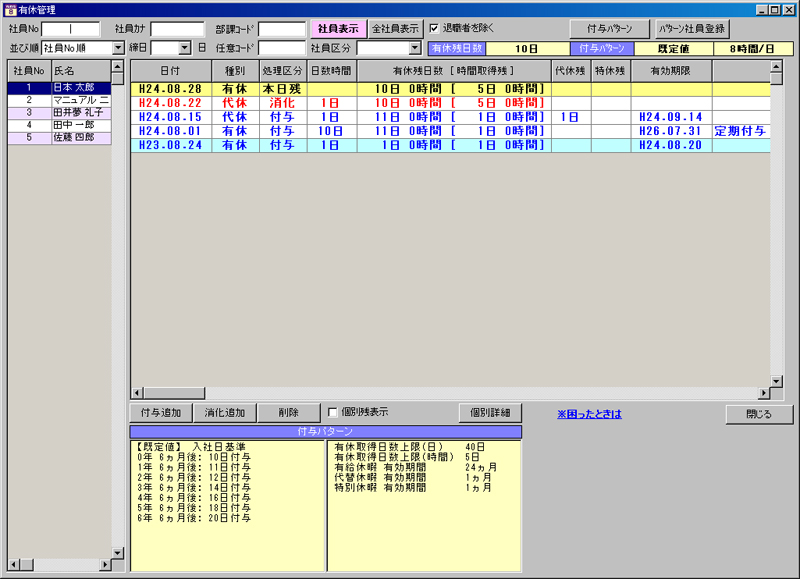
Task: Select the H24.08.22 代休 消化 row
Action: [x=450, y=103]
